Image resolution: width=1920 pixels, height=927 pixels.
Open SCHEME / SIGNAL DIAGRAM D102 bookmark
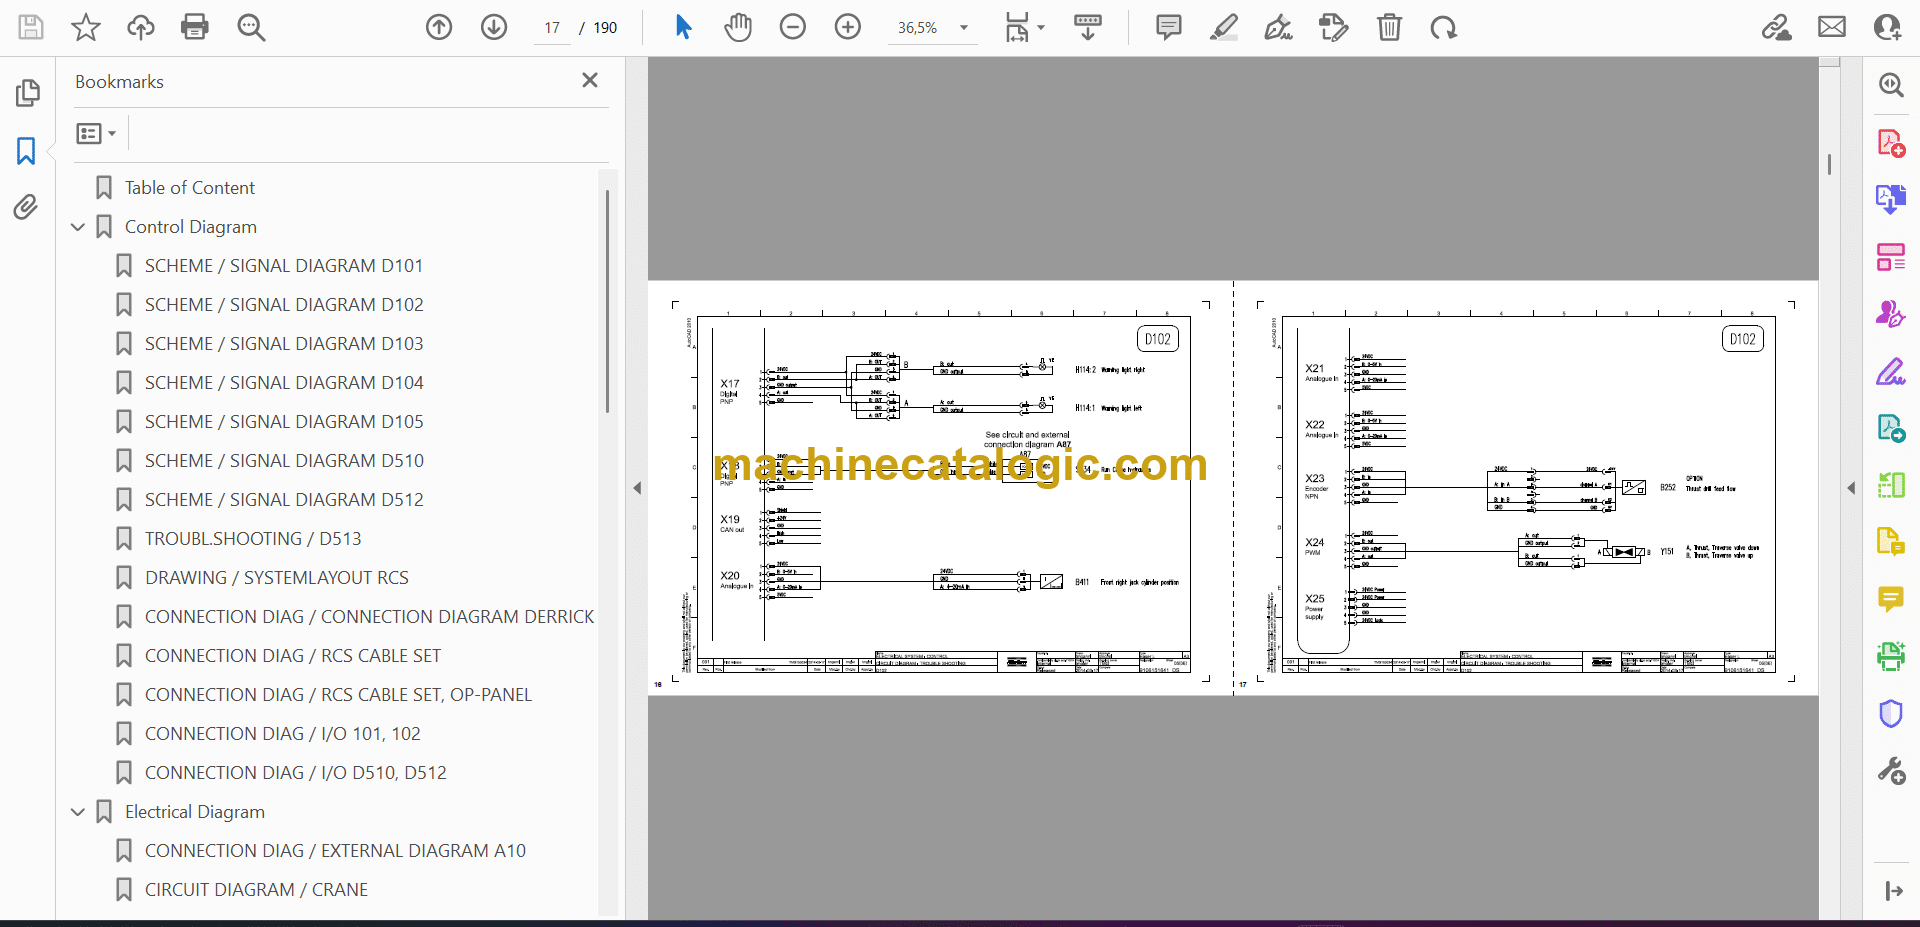pyautogui.click(x=284, y=305)
